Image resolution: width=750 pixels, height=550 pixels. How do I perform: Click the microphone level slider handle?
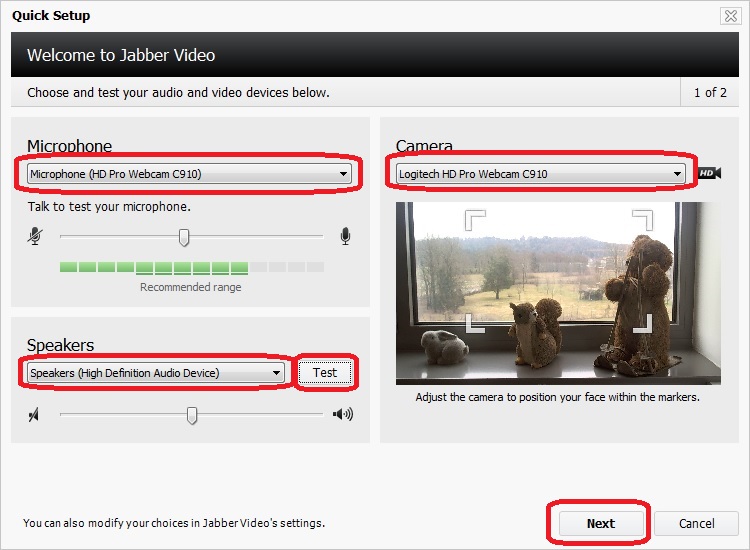[184, 237]
